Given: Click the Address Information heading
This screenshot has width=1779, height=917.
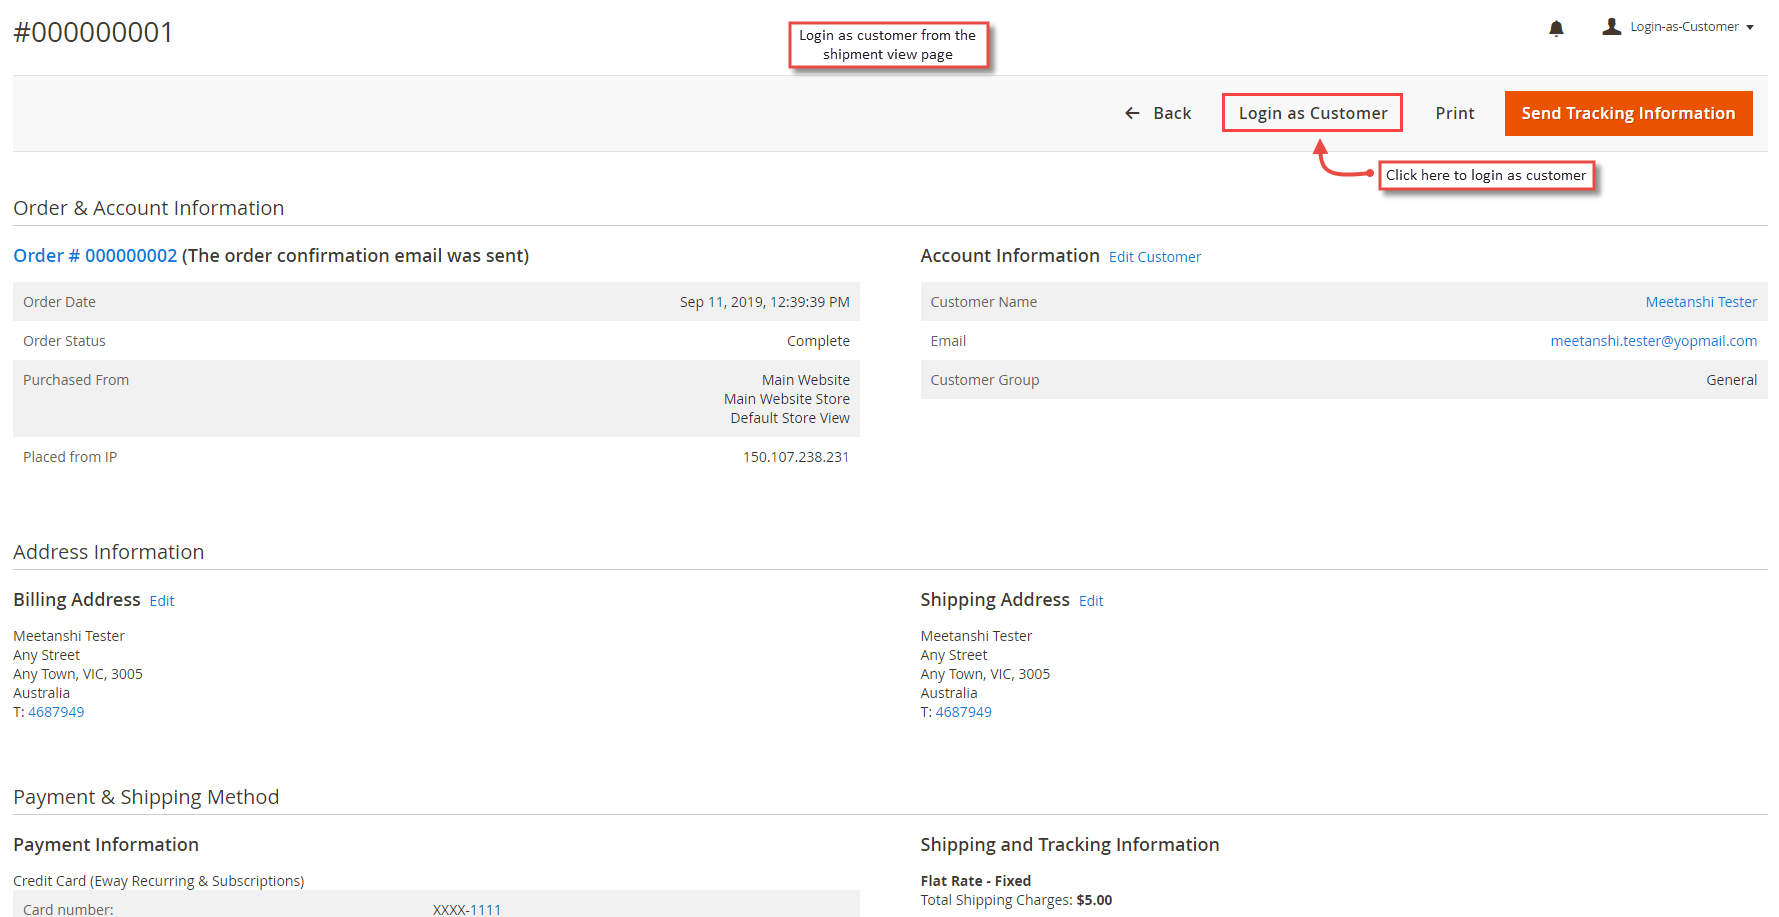Looking at the screenshot, I should point(108,552).
